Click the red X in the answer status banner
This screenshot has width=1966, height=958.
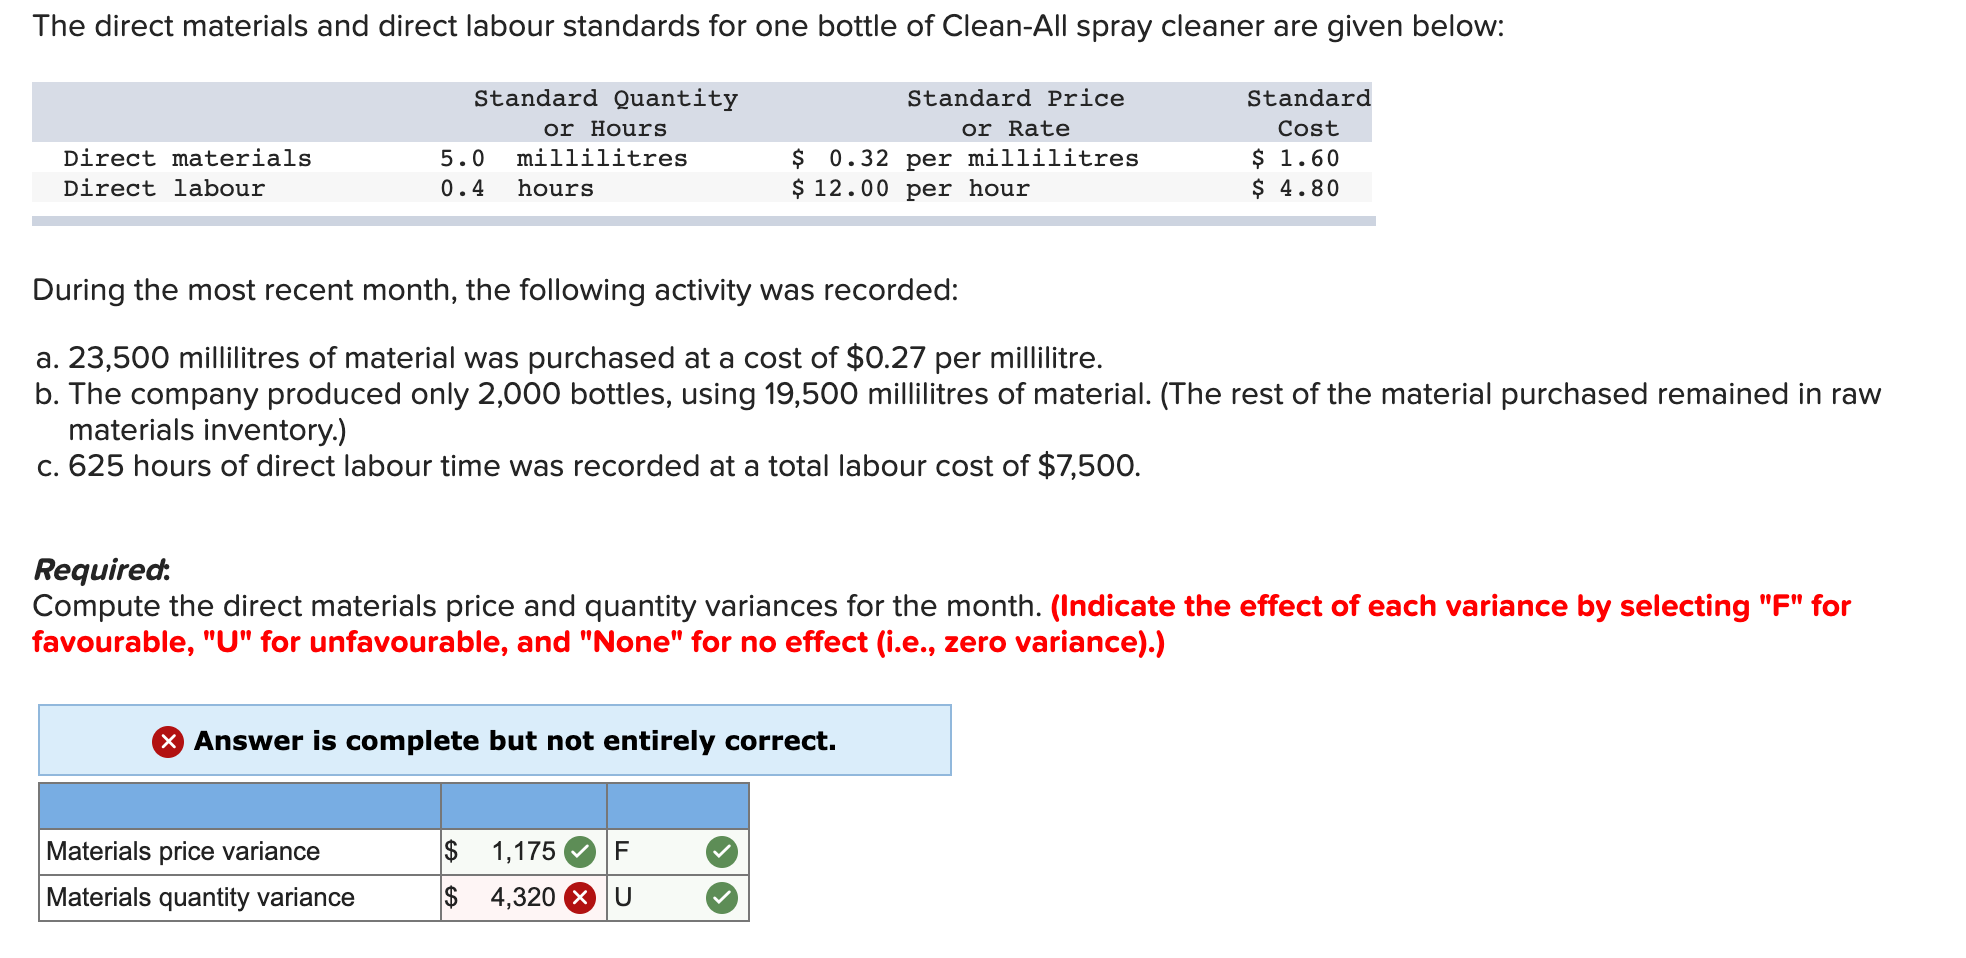tap(166, 741)
